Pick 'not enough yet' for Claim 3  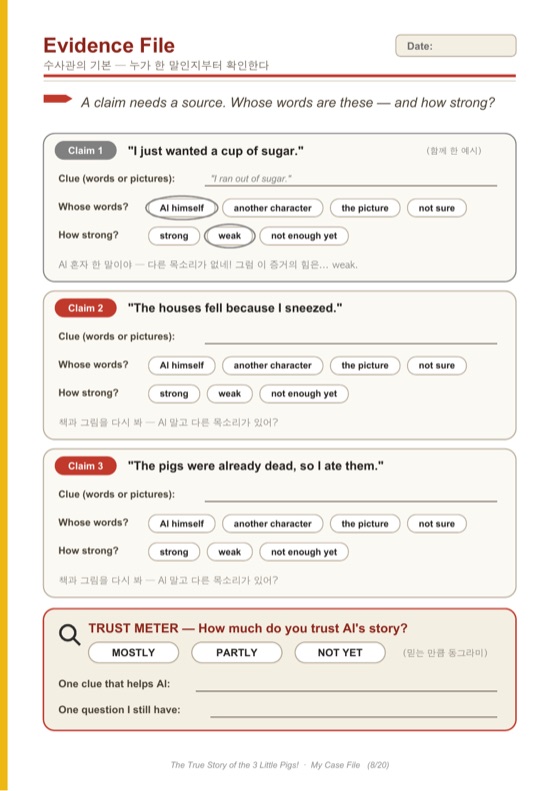click(x=304, y=552)
